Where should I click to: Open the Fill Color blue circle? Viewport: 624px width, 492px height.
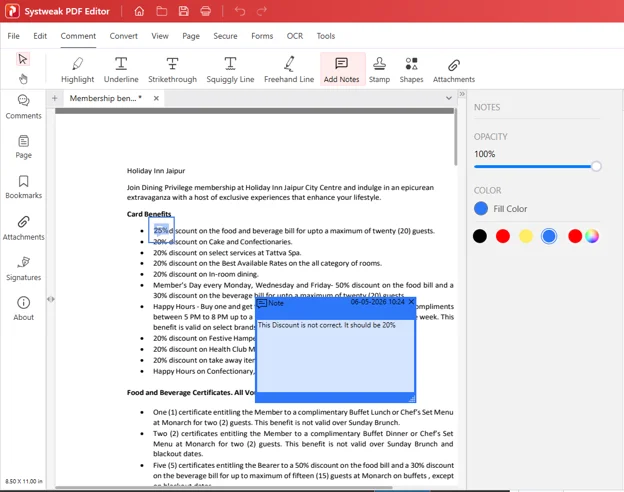[481, 208]
